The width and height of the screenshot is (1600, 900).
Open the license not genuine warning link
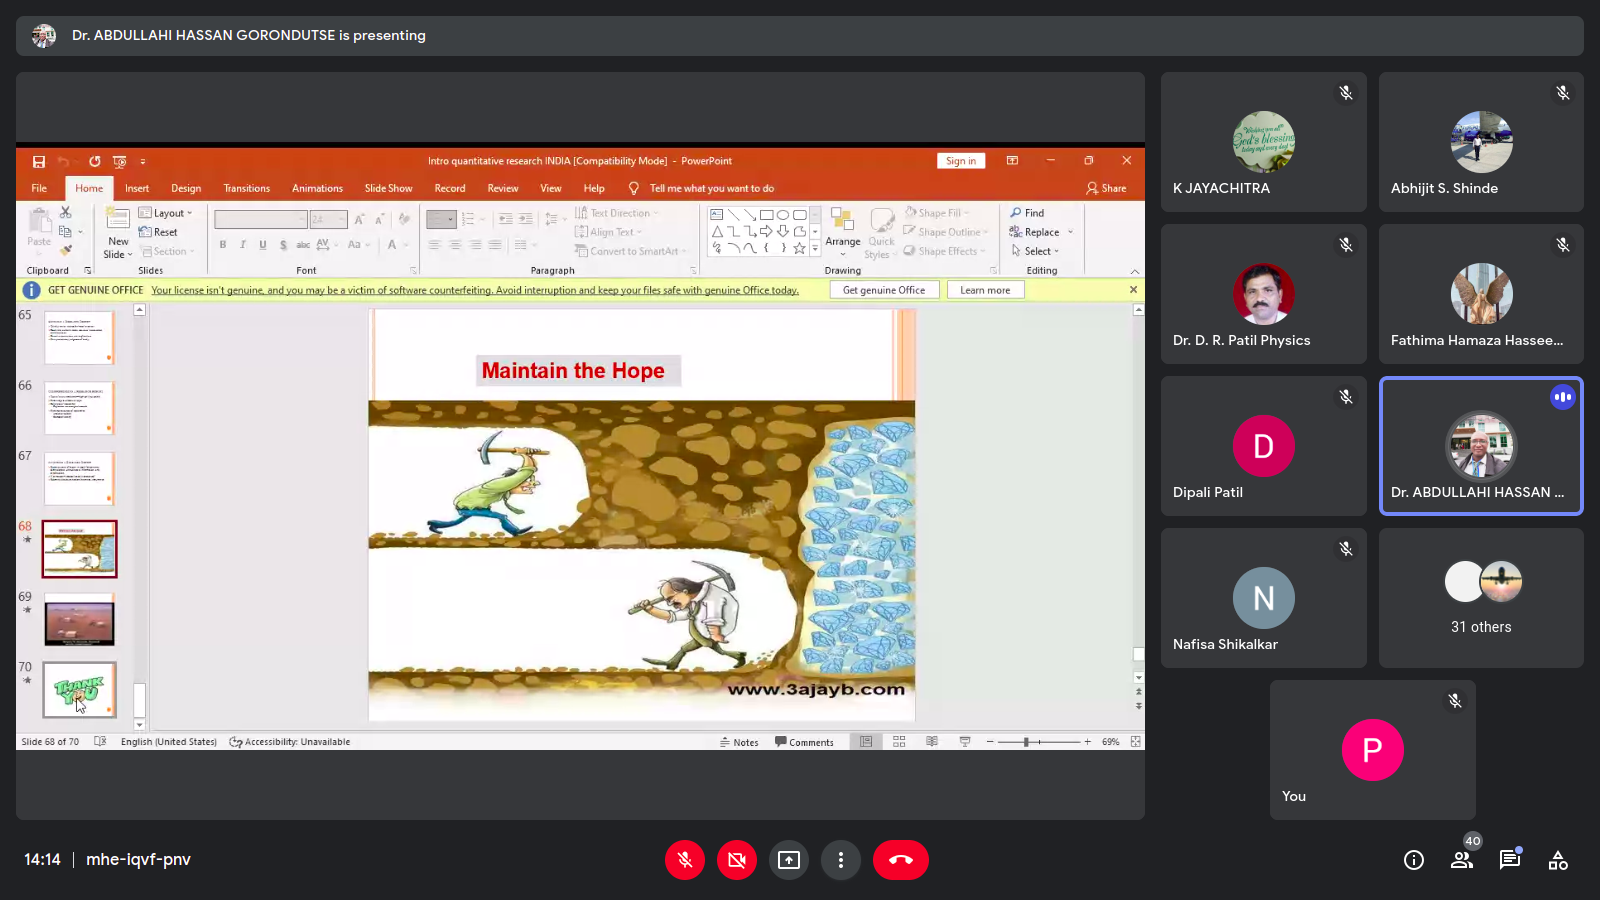(x=475, y=290)
